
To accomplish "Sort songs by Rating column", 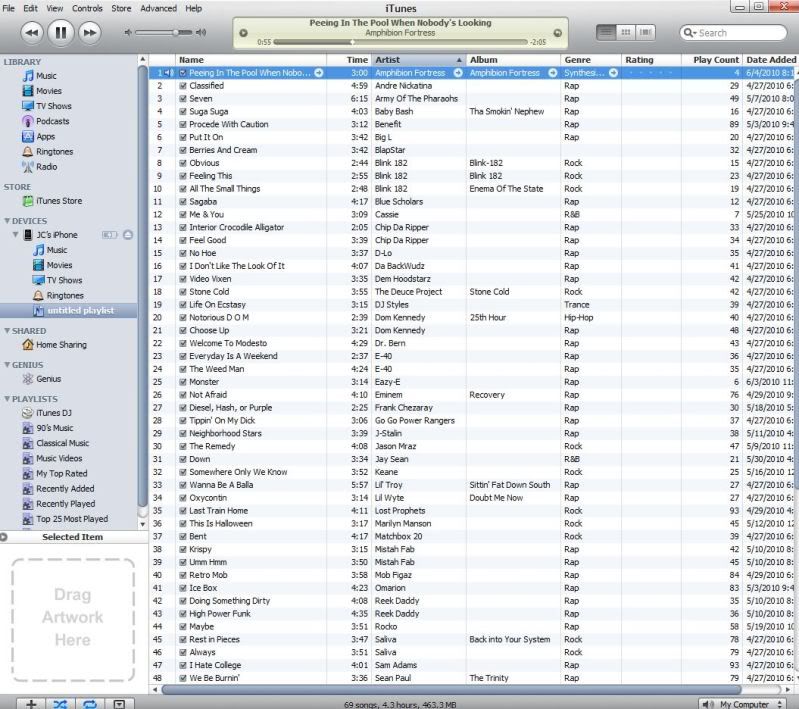I will coord(651,60).
